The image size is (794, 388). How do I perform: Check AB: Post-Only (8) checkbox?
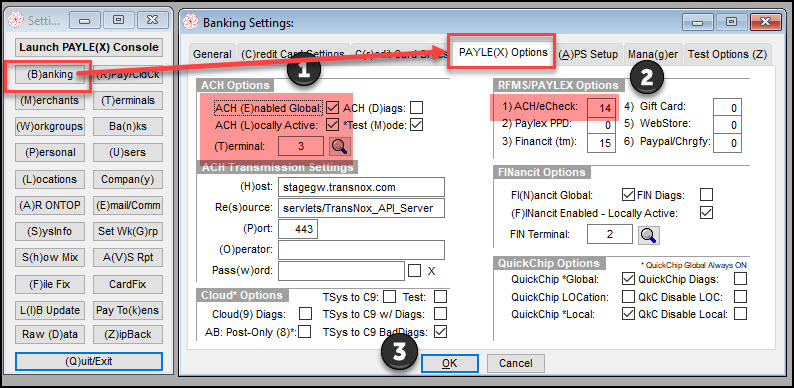click(x=305, y=332)
